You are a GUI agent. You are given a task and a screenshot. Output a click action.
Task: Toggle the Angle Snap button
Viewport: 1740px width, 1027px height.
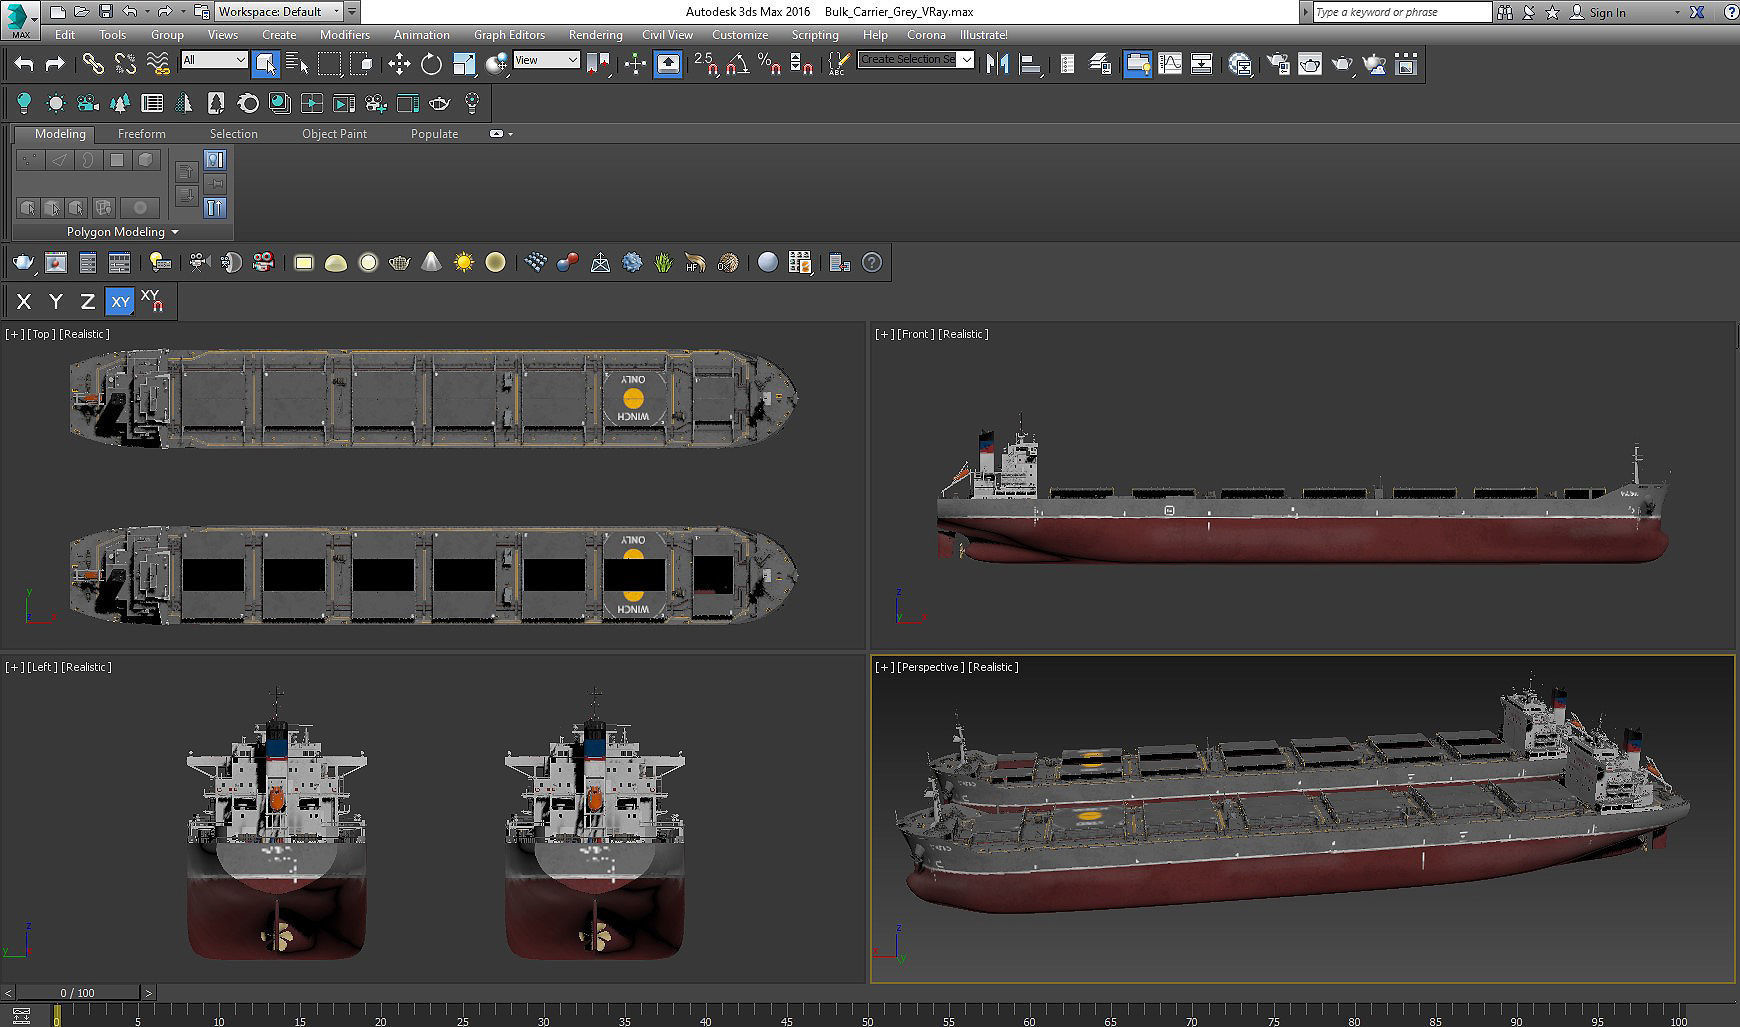point(737,64)
